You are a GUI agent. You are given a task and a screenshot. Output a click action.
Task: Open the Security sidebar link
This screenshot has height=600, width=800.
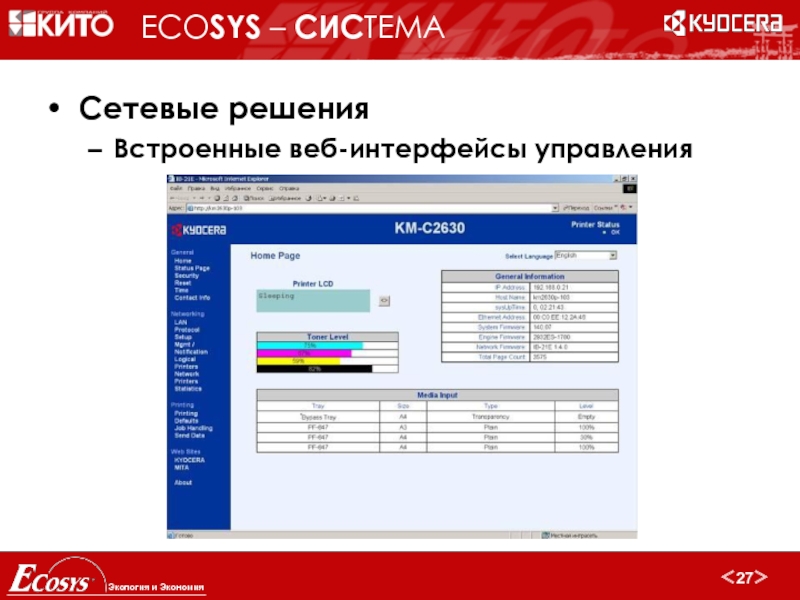(186, 275)
